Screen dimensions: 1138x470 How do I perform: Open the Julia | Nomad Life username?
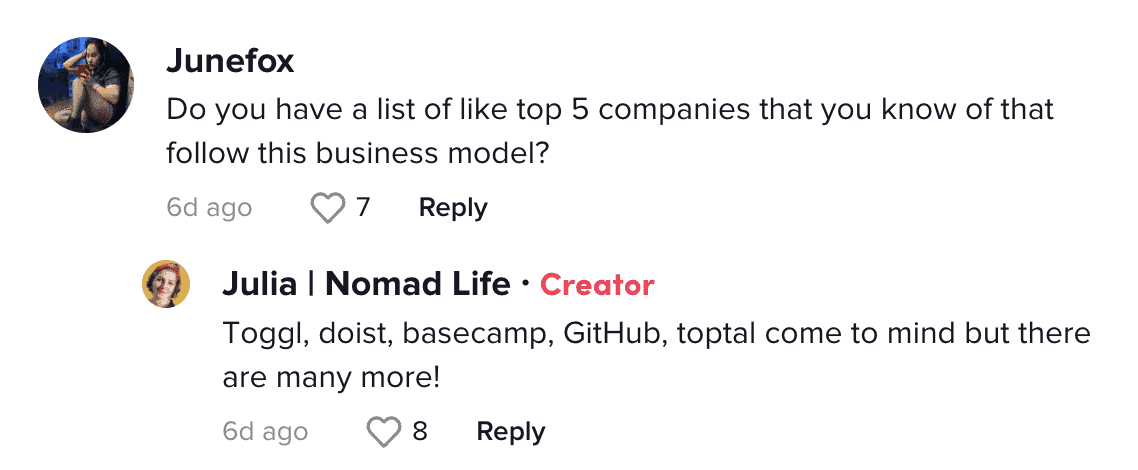[366, 284]
